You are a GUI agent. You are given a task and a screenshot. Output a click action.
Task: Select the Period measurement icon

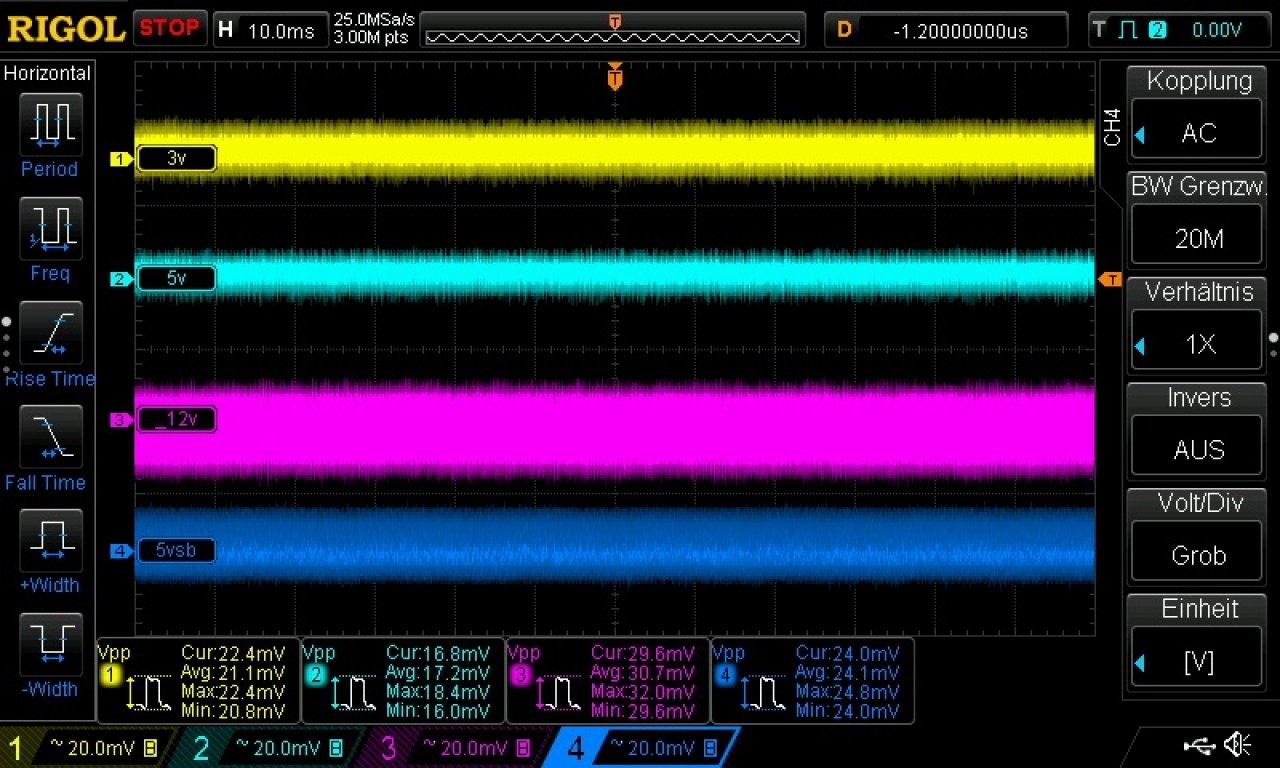click(x=50, y=124)
